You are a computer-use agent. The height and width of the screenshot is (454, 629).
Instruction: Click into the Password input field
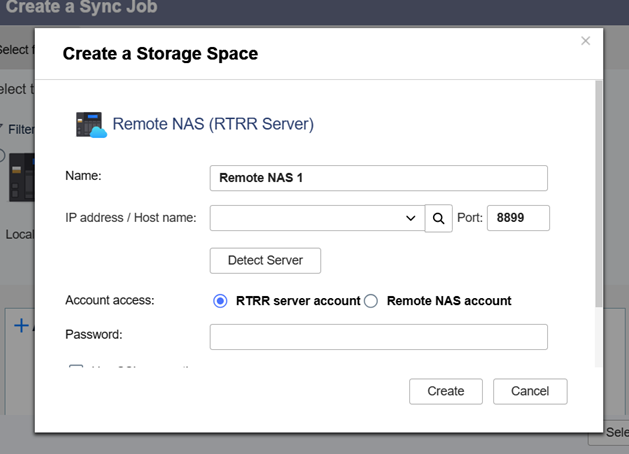(x=378, y=337)
